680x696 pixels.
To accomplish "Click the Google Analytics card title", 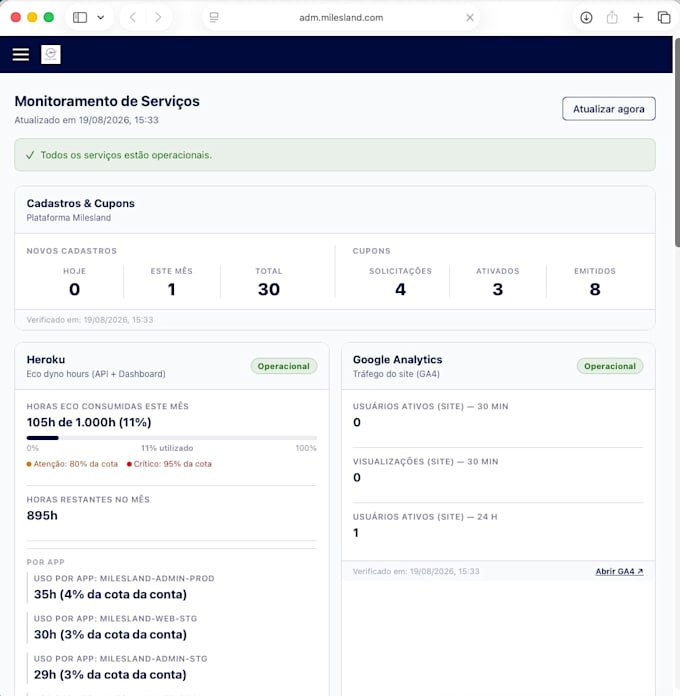I will 397,360.
